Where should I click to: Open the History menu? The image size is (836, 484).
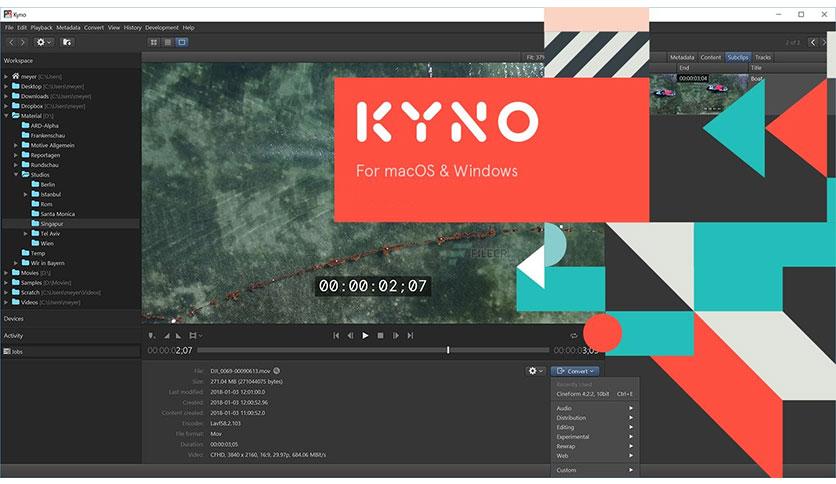tap(133, 28)
